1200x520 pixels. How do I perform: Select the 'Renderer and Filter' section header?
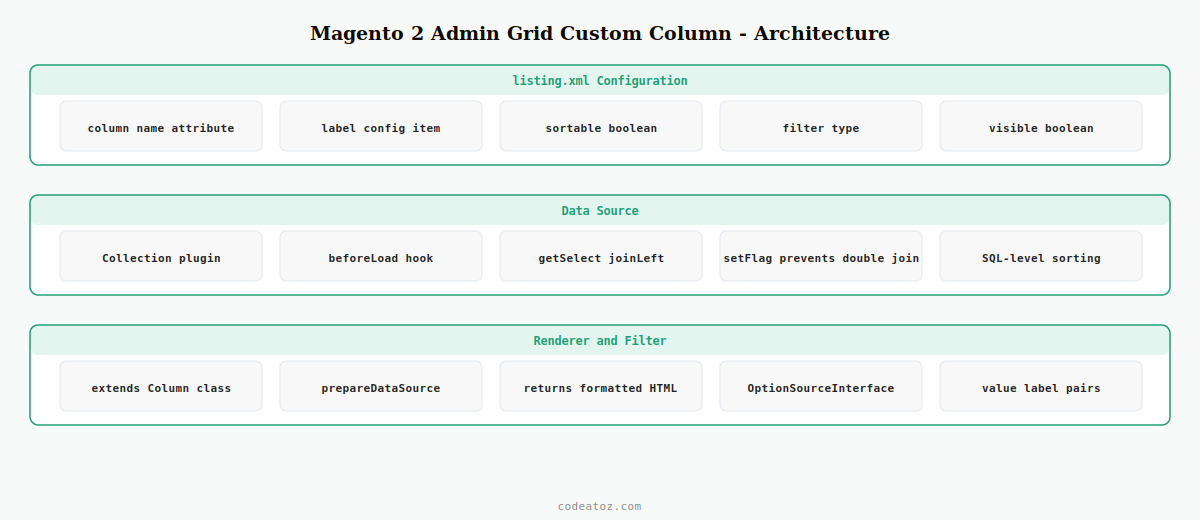tap(600, 341)
